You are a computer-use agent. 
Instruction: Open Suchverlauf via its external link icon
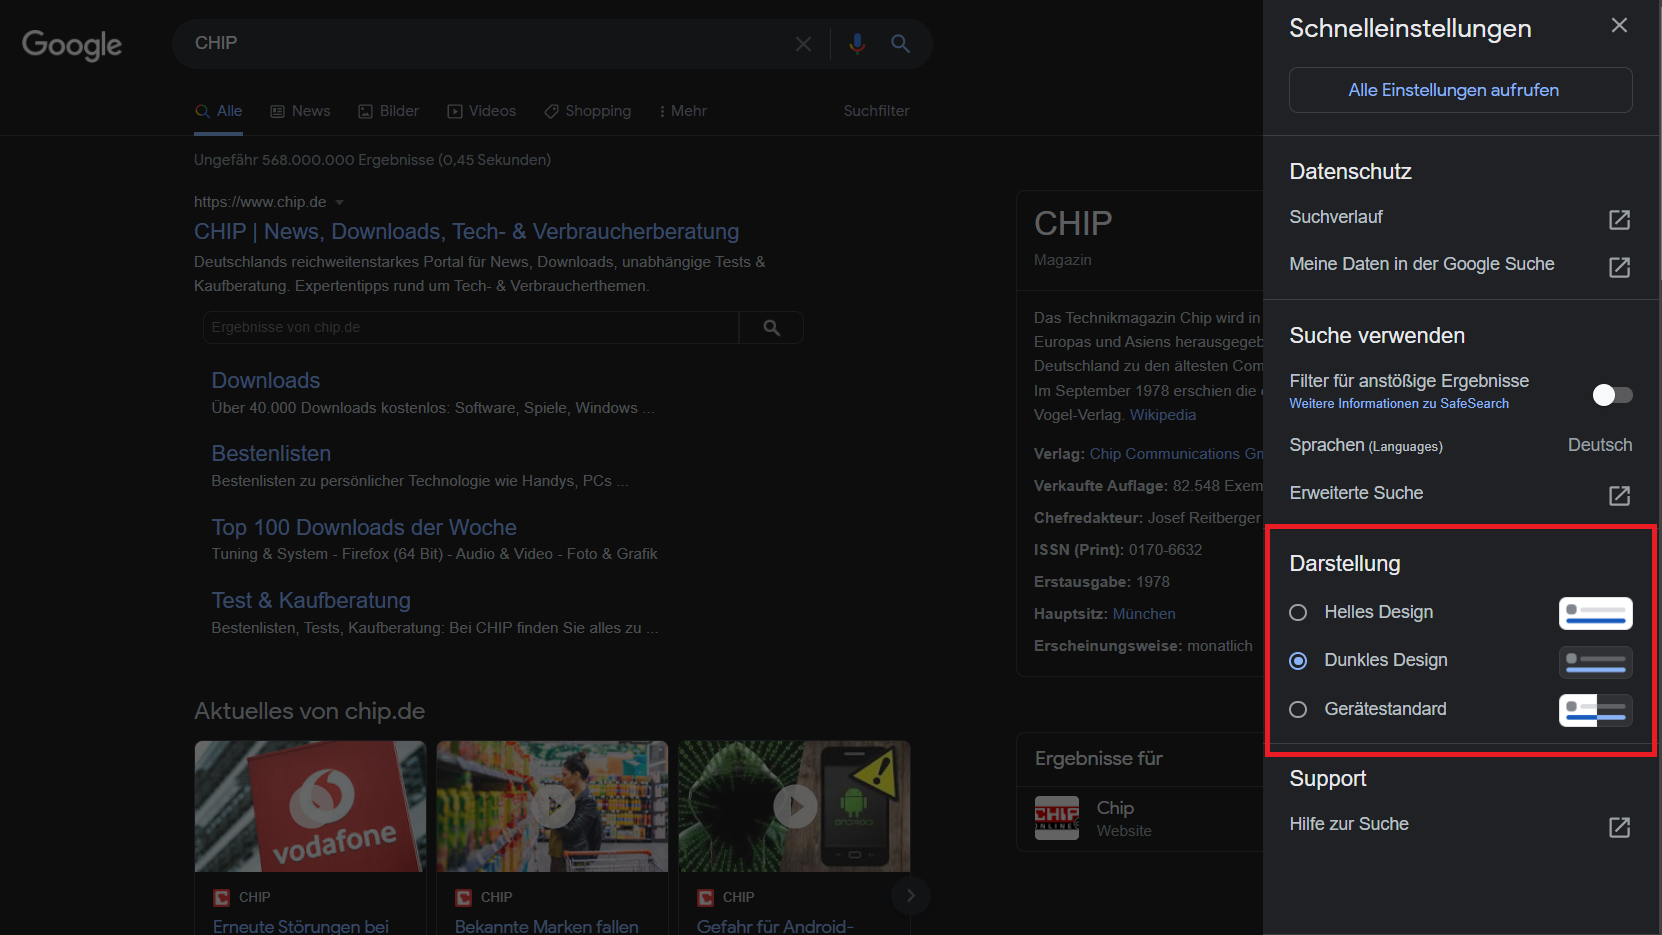(1619, 220)
